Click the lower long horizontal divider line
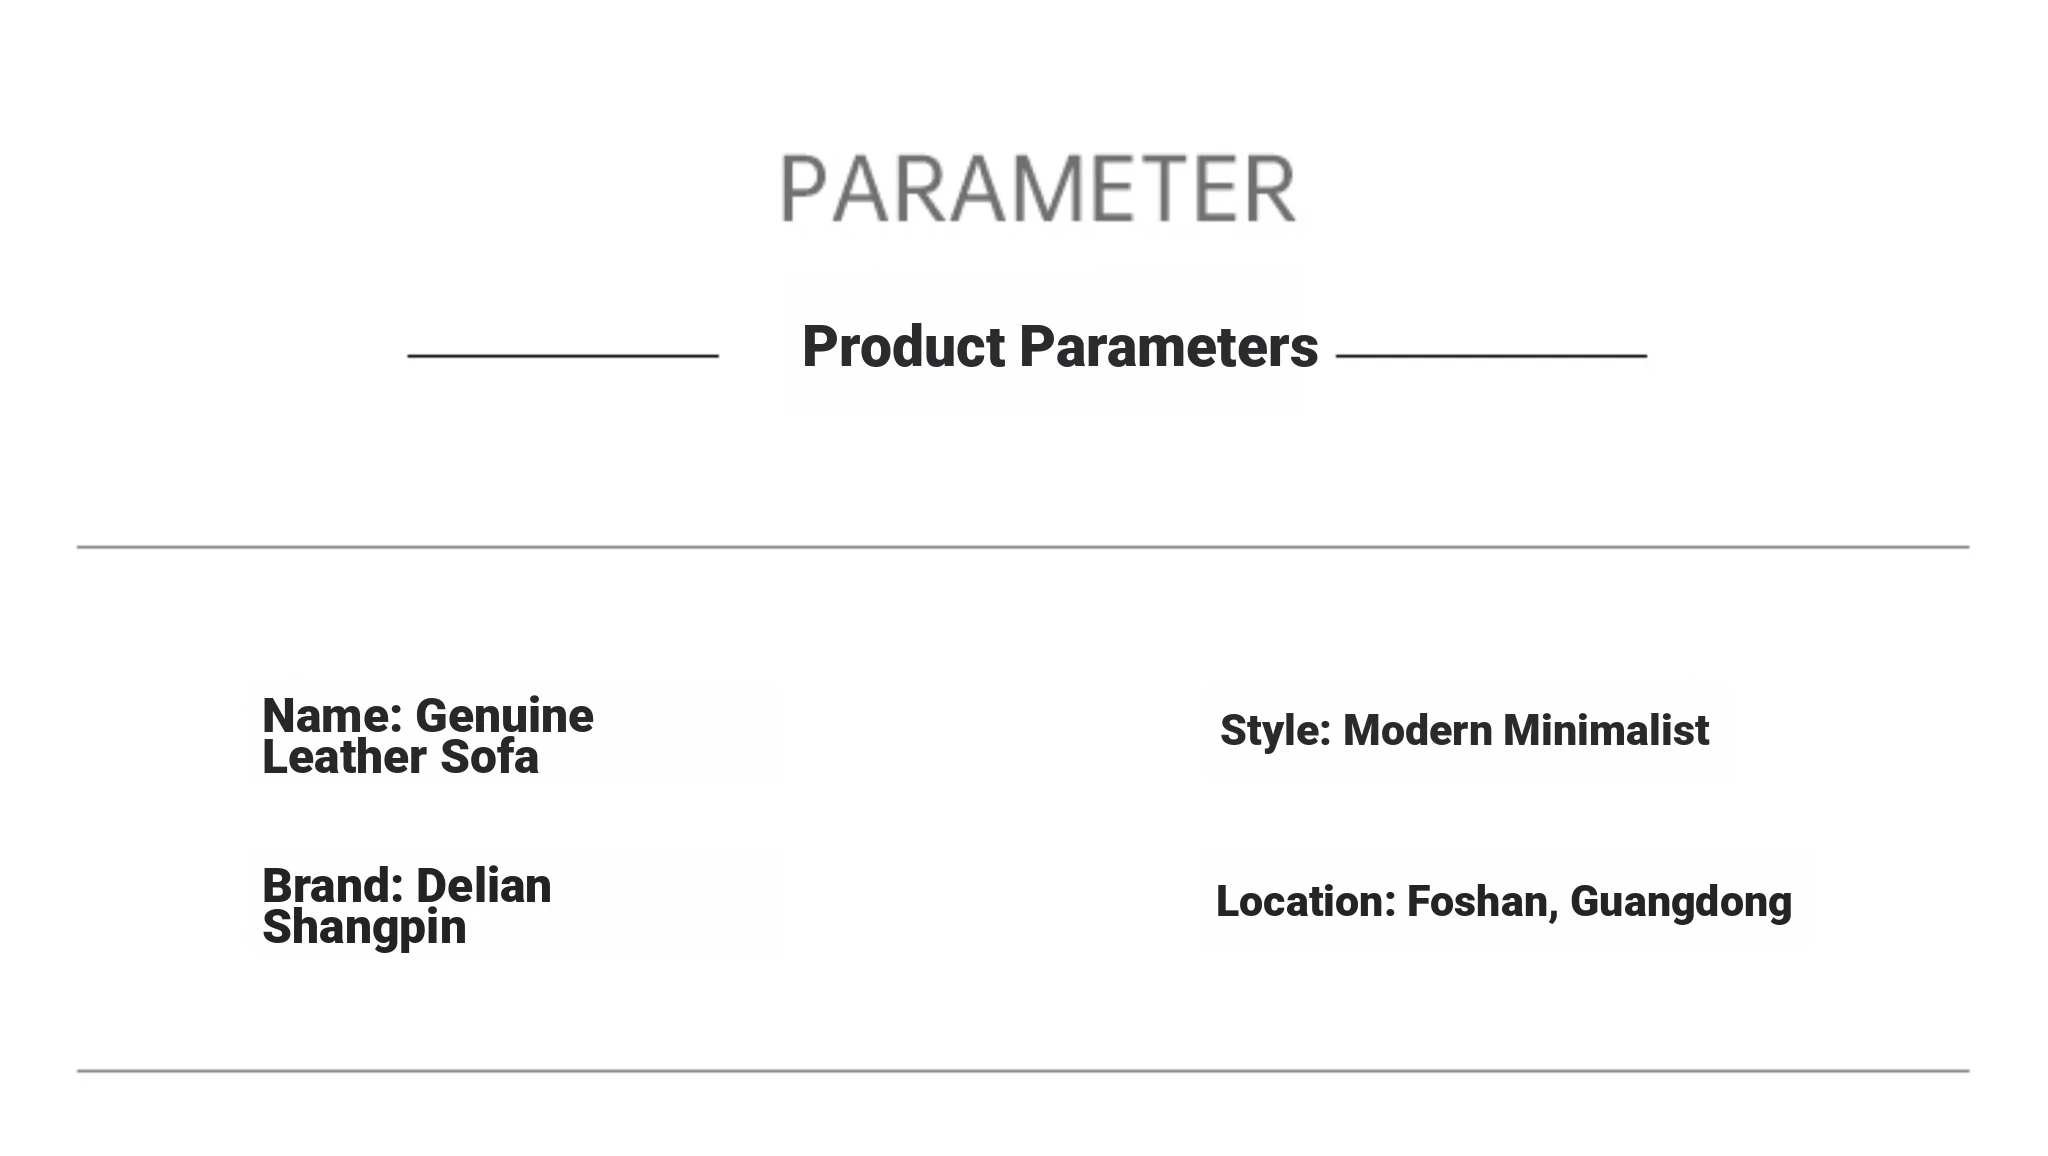2048x1156 pixels. click(1022, 1071)
